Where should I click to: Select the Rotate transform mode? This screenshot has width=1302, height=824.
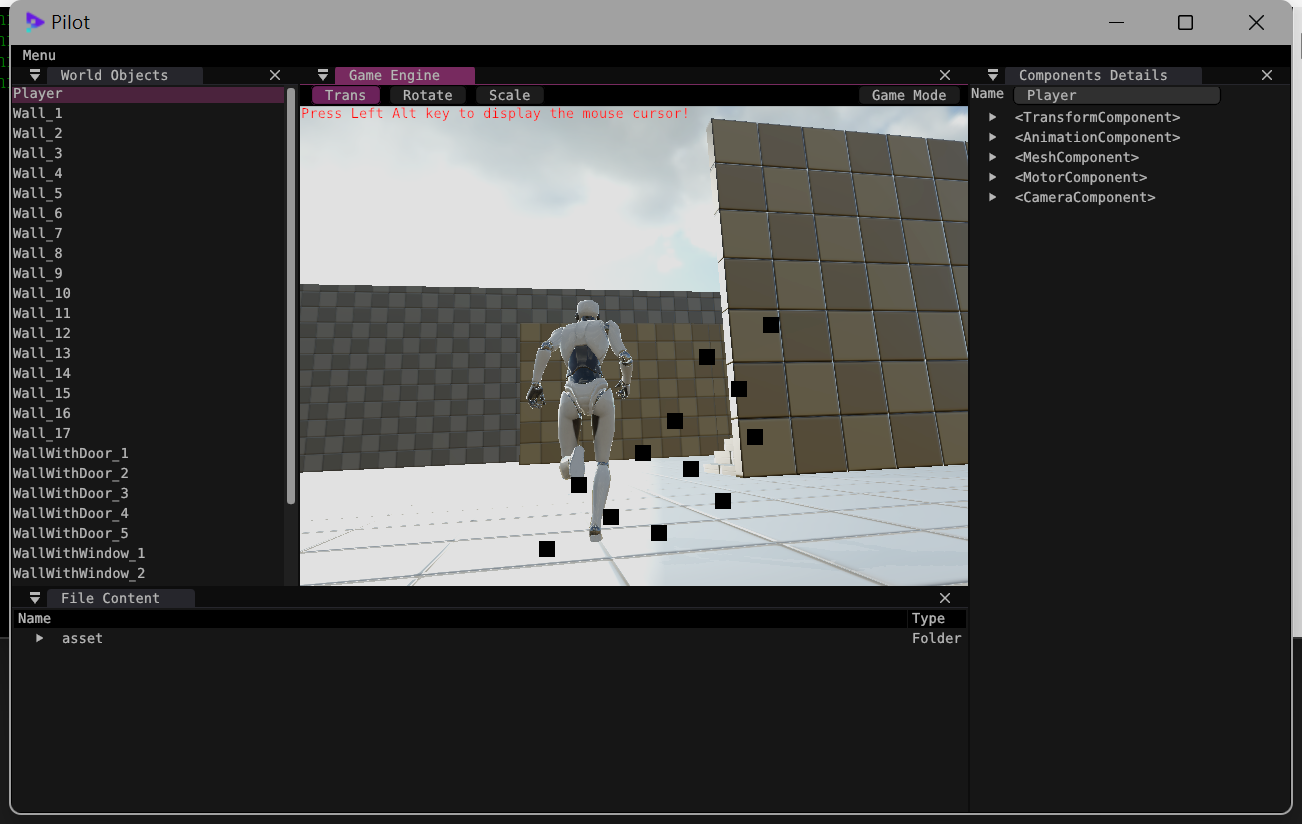click(427, 94)
